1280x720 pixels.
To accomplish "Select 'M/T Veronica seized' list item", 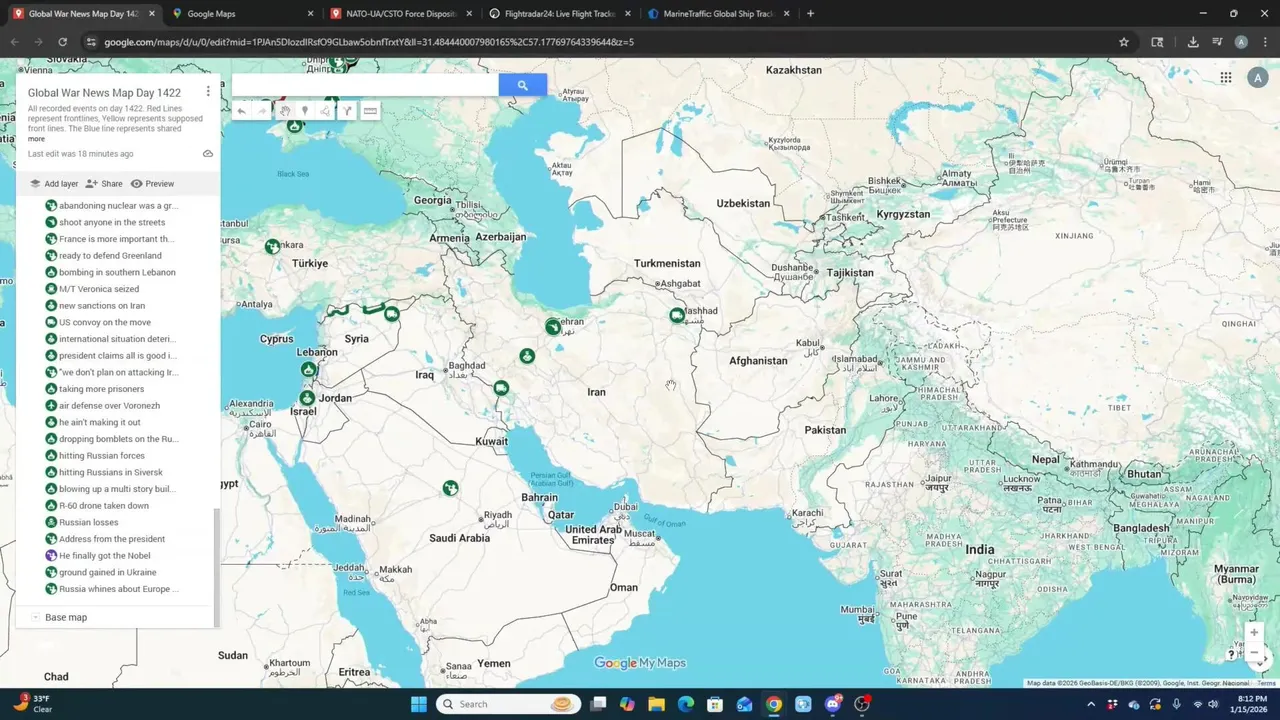I will (x=99, y=289).
